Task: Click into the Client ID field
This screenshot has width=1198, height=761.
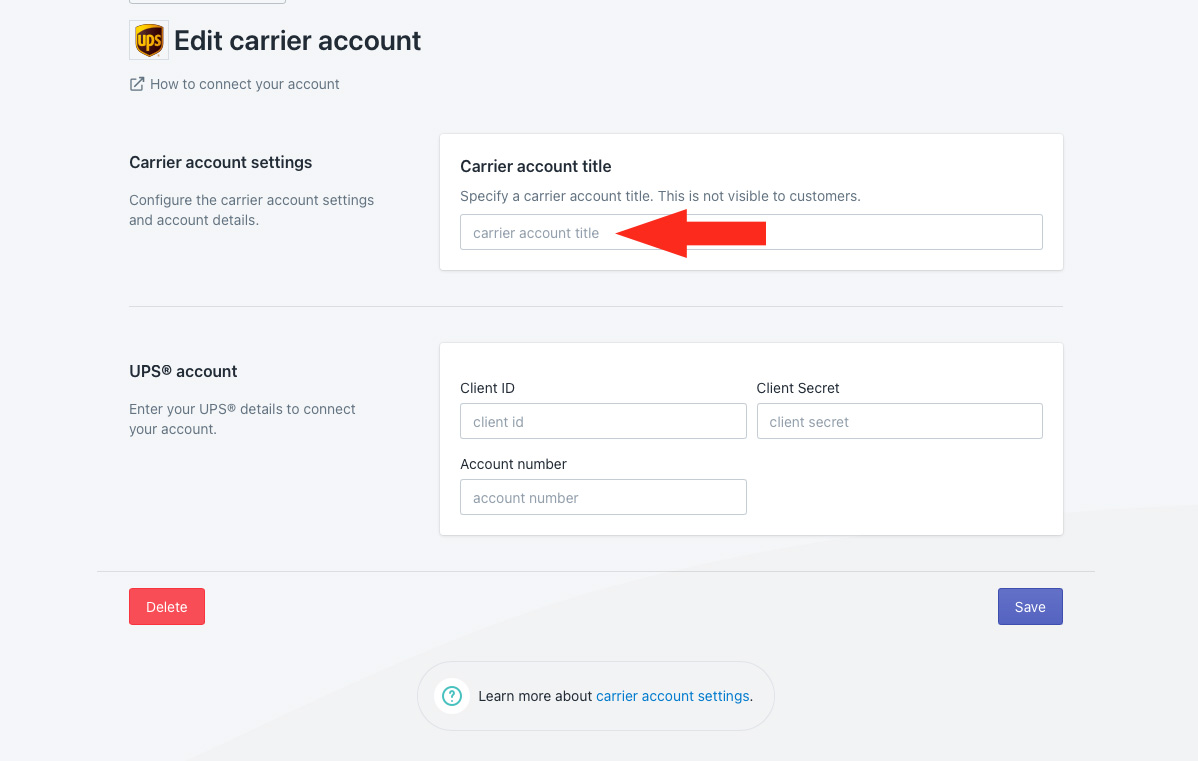Action: tap(603, 422)
